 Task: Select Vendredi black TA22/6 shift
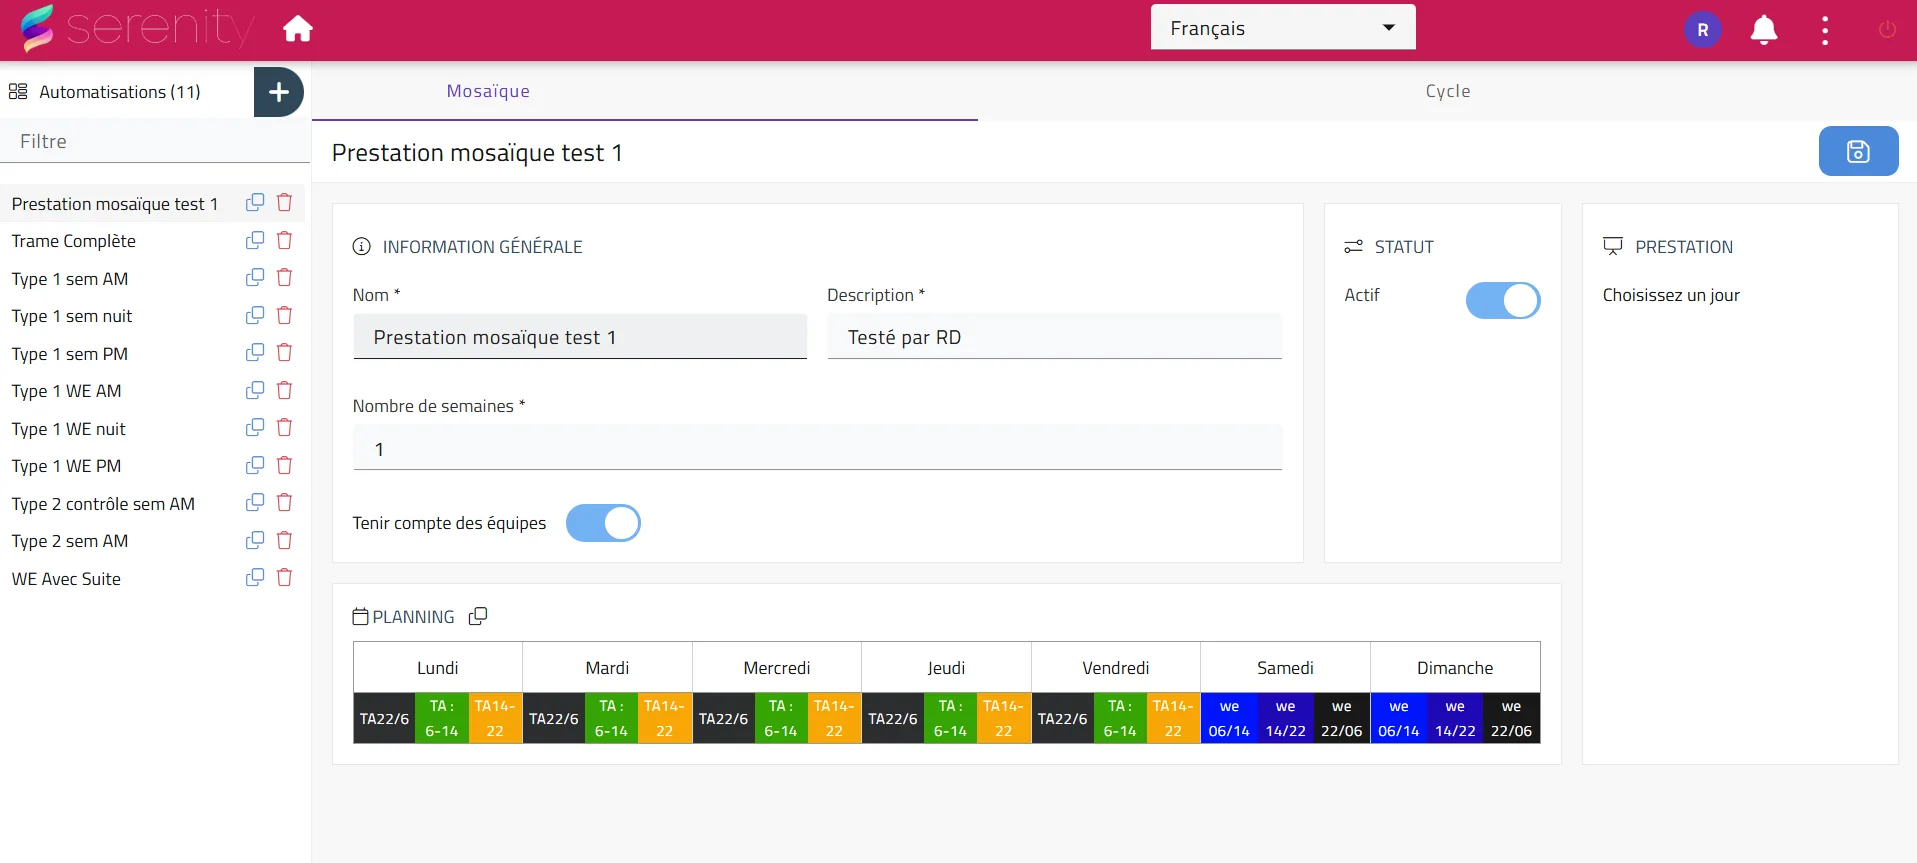(x=1062, y=718)
